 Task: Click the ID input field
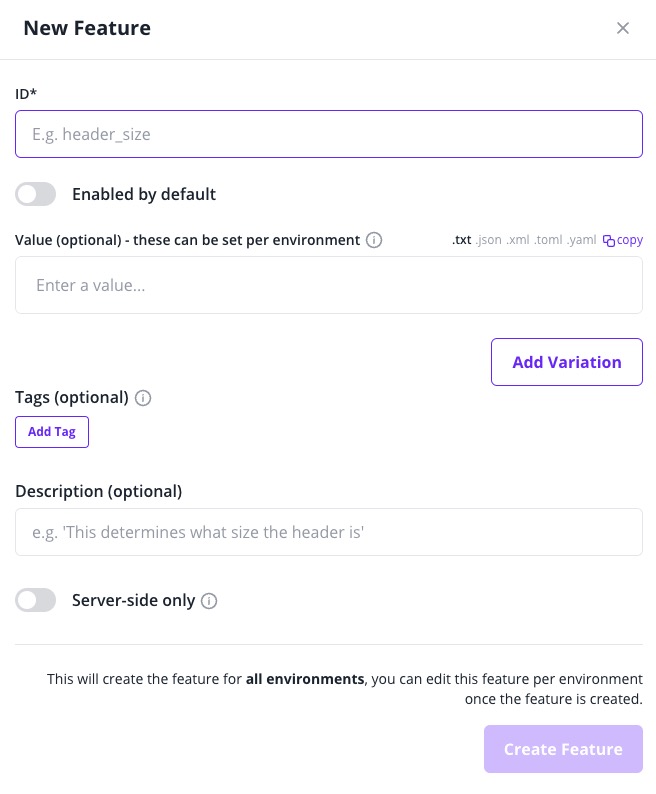pos(328,134)
